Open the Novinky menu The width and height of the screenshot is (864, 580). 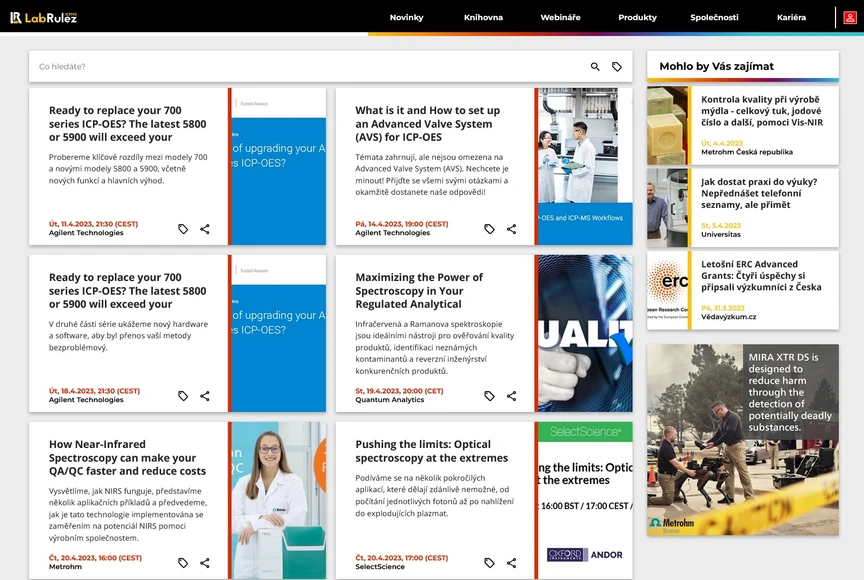pos(406,18)
